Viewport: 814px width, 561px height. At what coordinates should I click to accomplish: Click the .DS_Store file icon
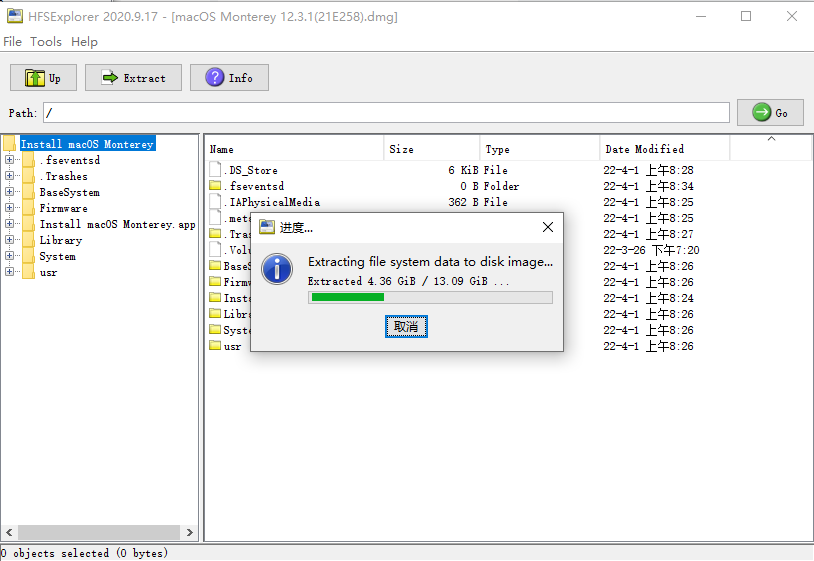pos(215,170)
